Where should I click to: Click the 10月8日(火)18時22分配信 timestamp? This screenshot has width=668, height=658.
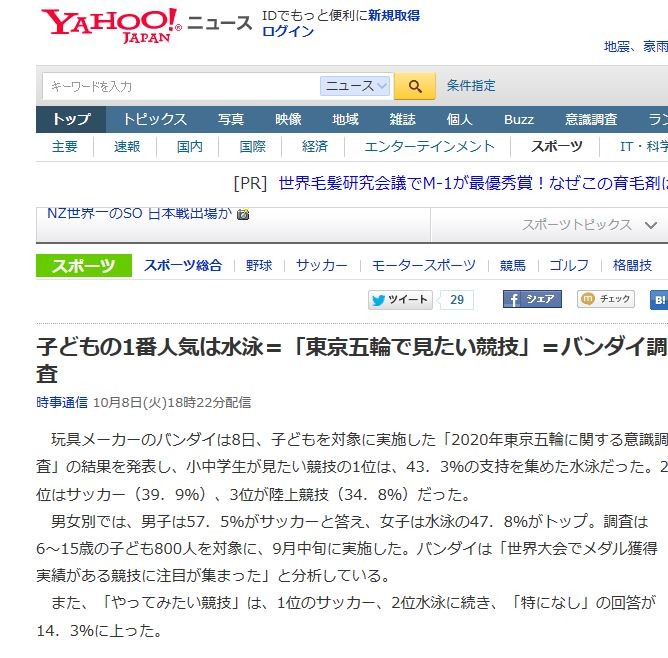172,402
